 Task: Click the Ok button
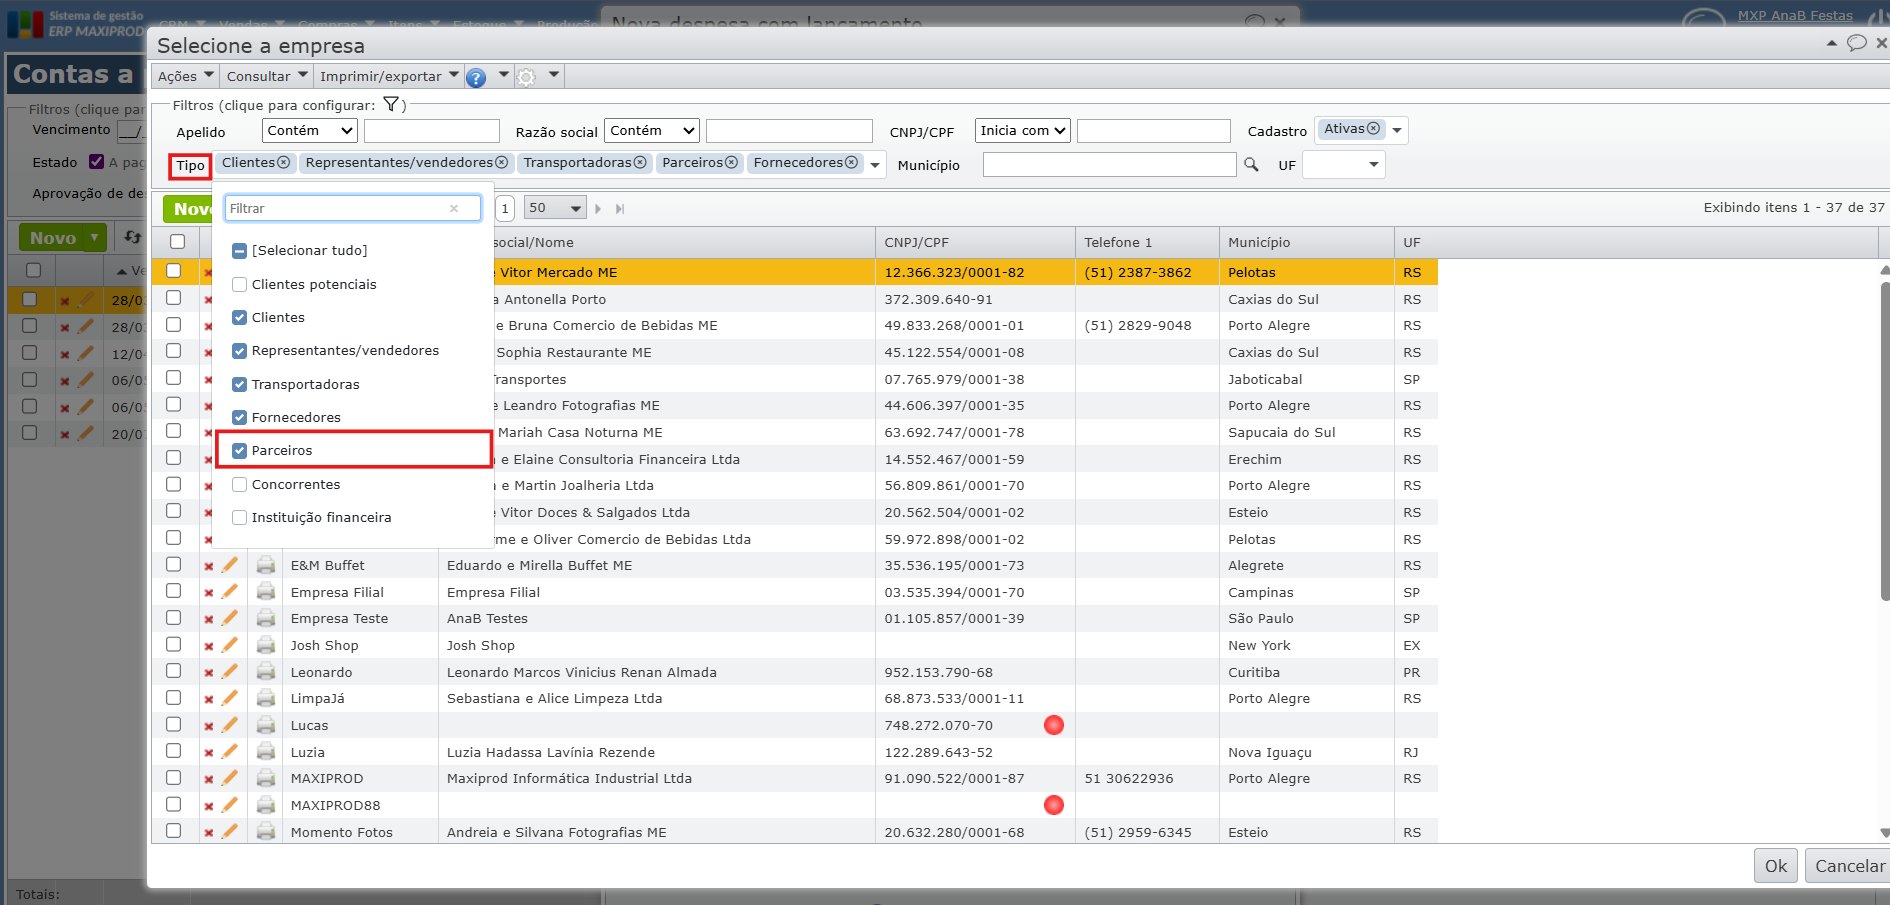tap(1775, 866)
